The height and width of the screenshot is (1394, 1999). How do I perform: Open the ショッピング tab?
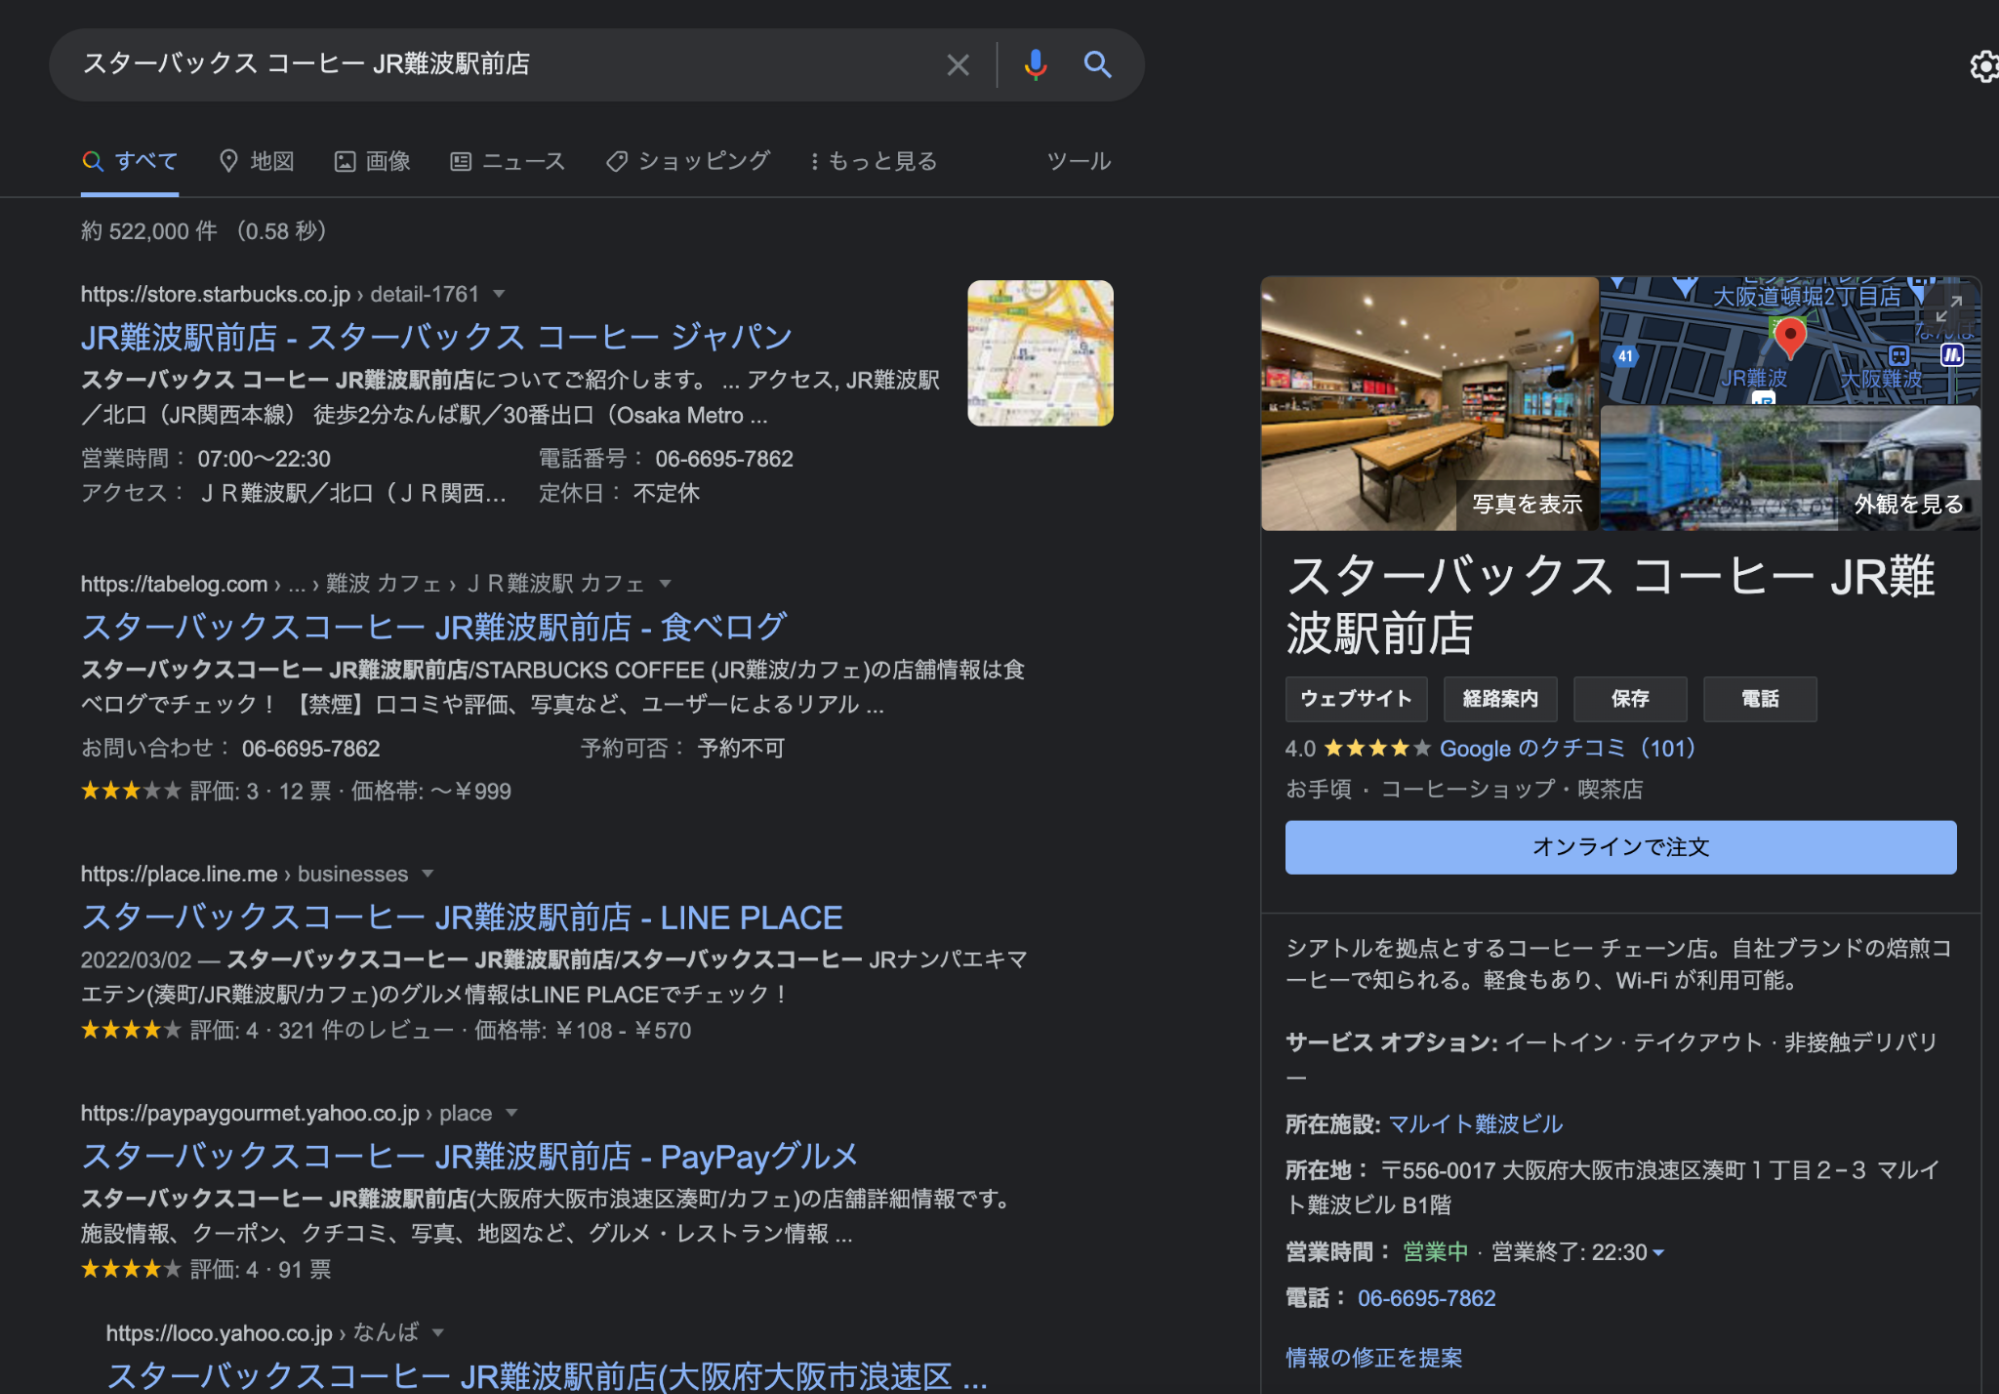[688, 161]
